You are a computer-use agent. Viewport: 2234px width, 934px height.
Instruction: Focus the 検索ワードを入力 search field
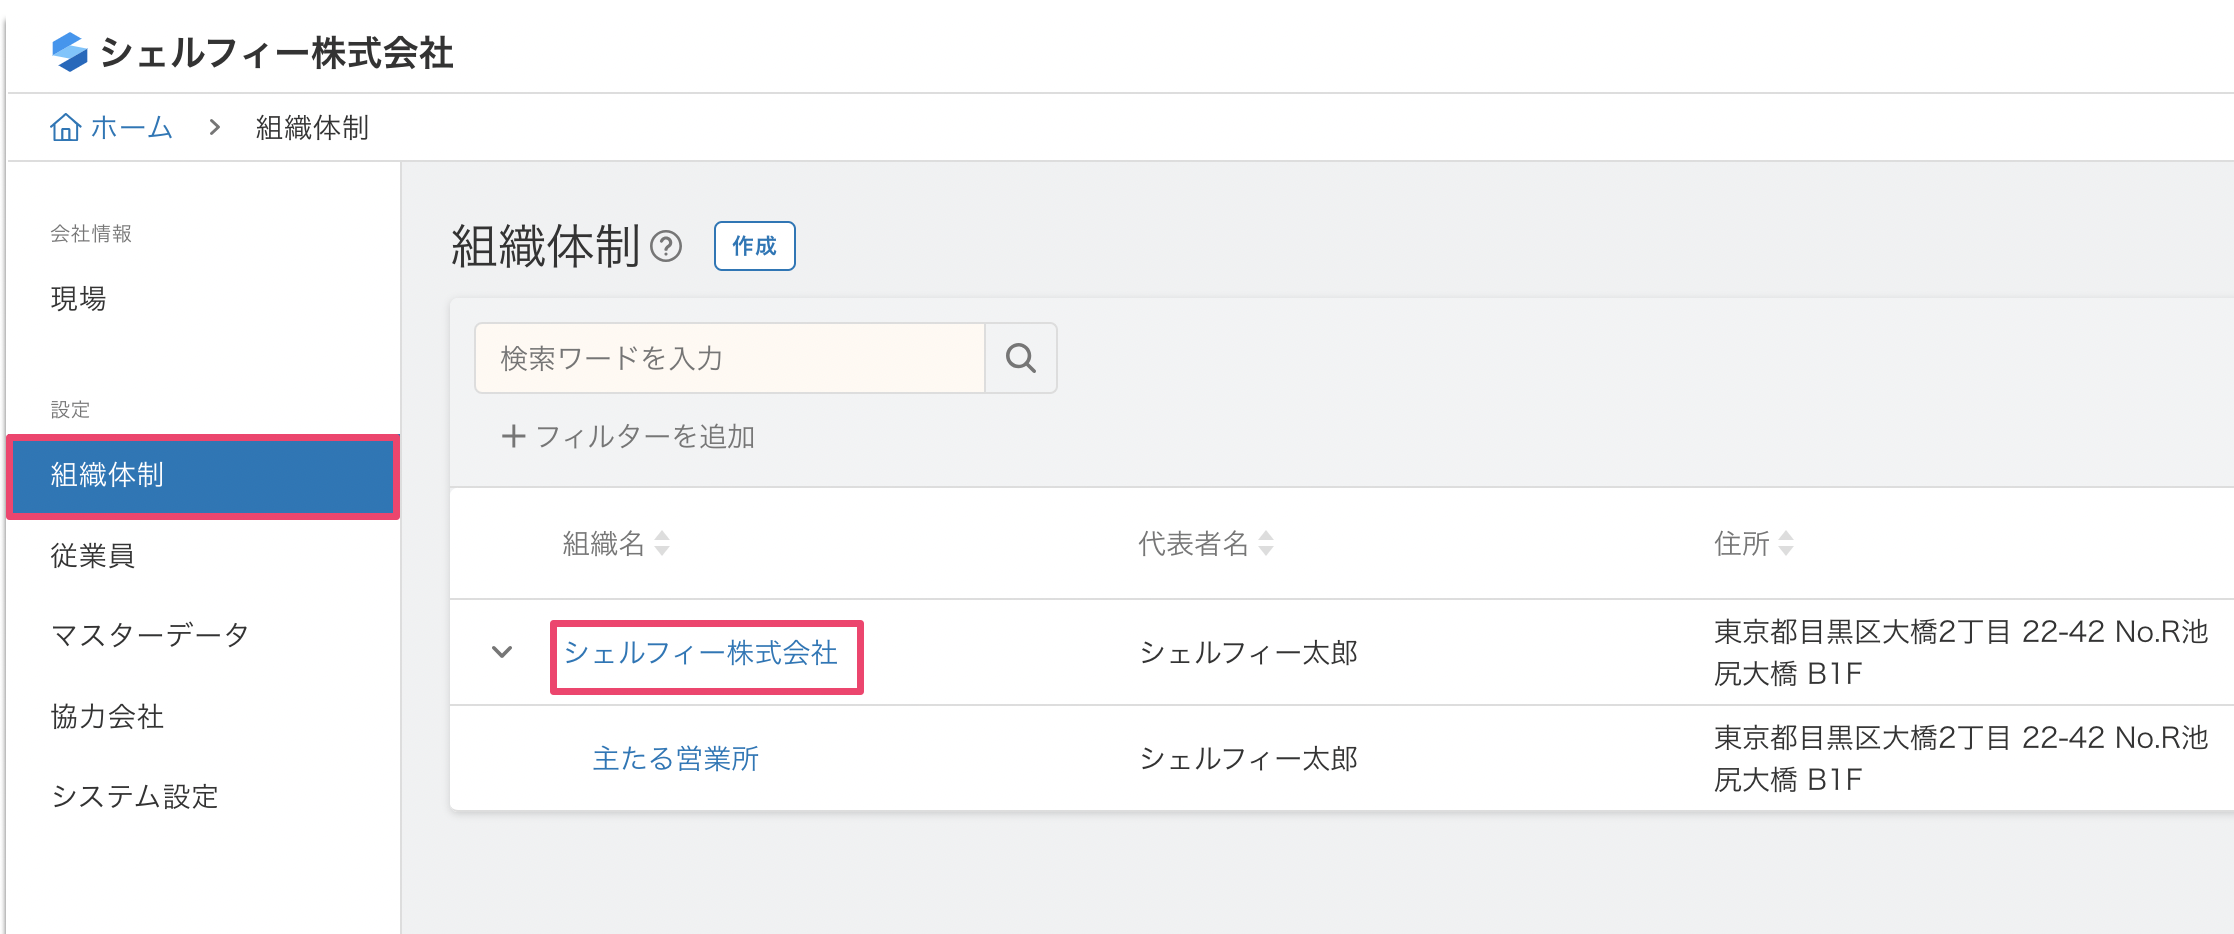pos(730,358)
